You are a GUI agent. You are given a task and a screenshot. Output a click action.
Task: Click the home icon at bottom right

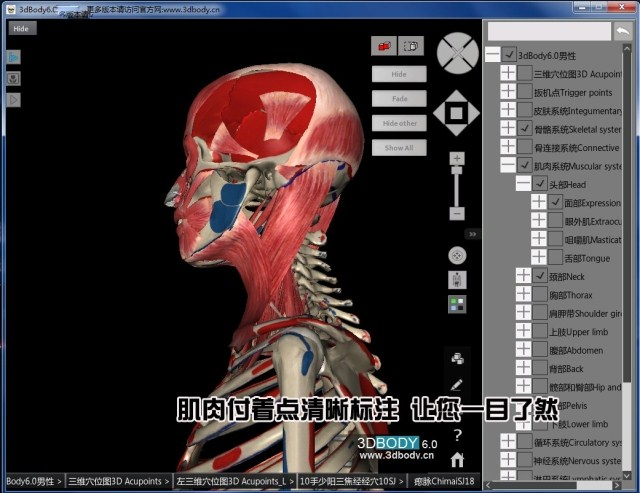pyautogui.click(x=457, y=460)
